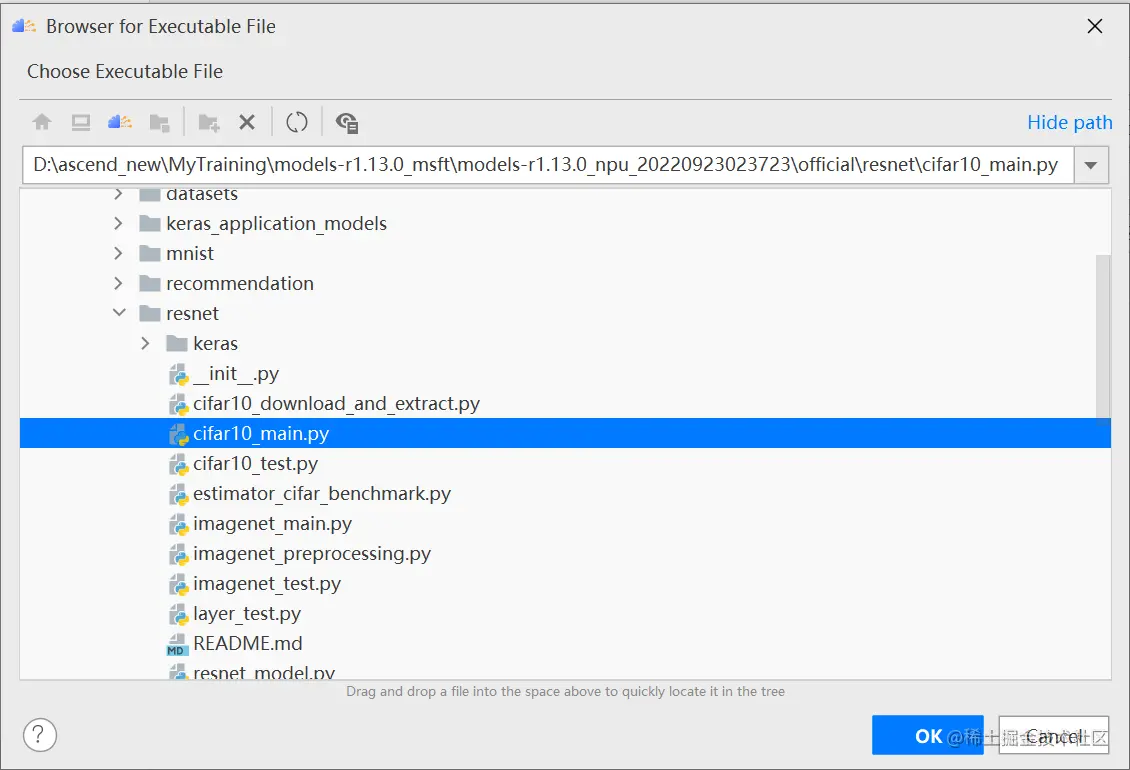Image resolution: width=1130 pixels, height=770 pixels.
Task: Confirm selection with the OK button
Action: click(927, 735)
